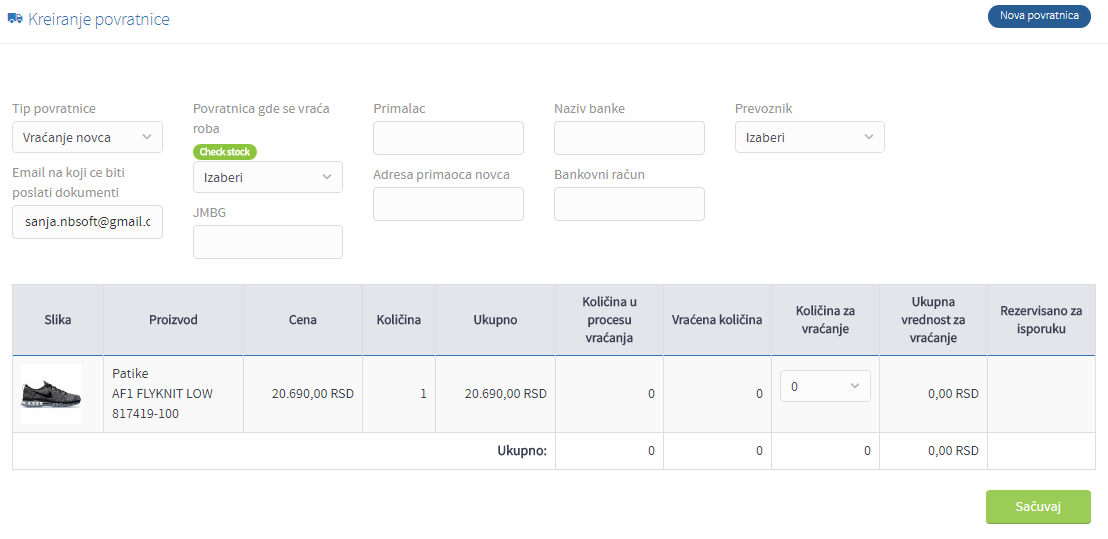Click the Check stock green badge

tap(225, 151)
